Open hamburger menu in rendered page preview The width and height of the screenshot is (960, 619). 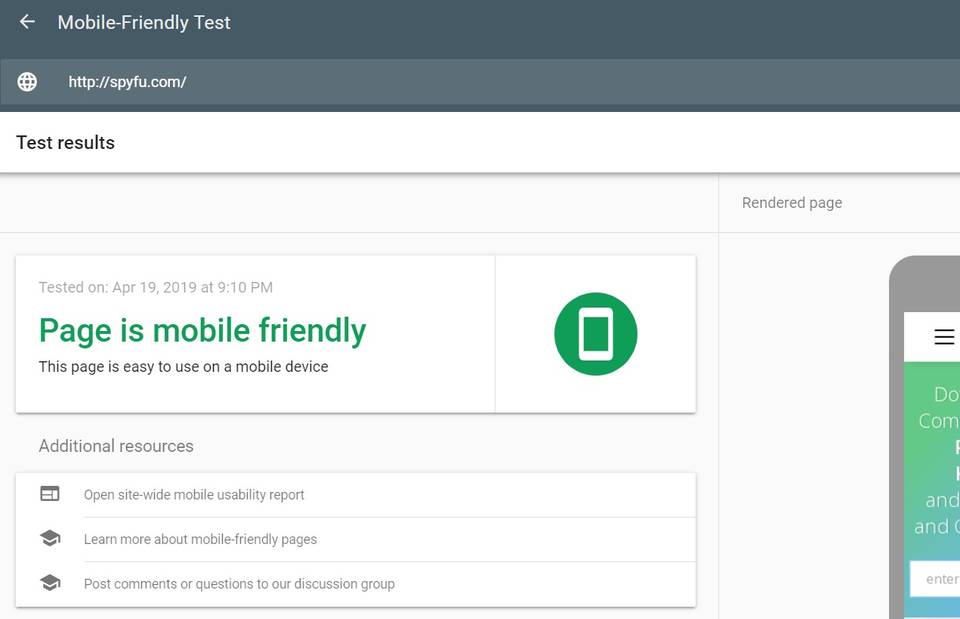[x=944, y=337]
